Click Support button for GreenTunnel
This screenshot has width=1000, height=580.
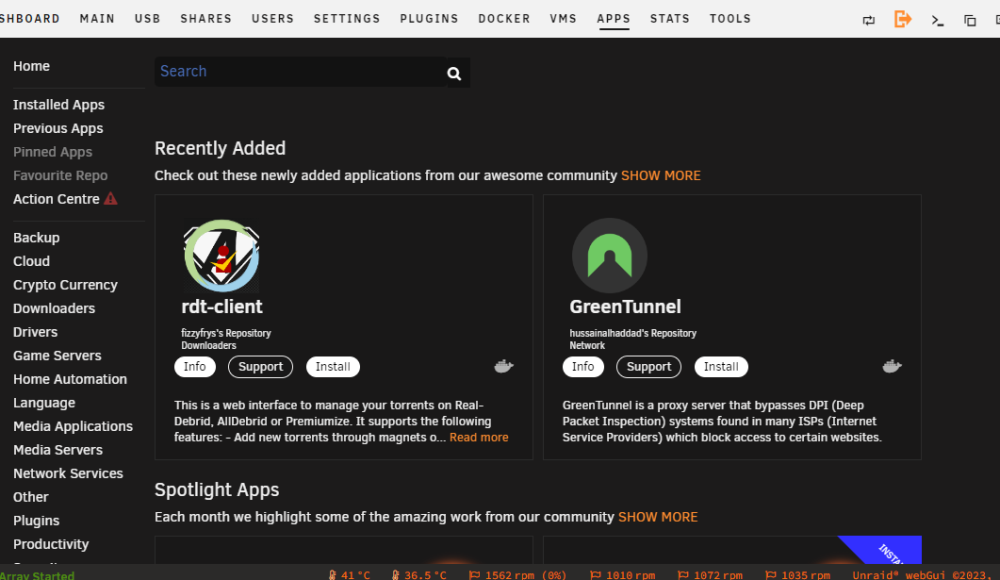point(649,367)
